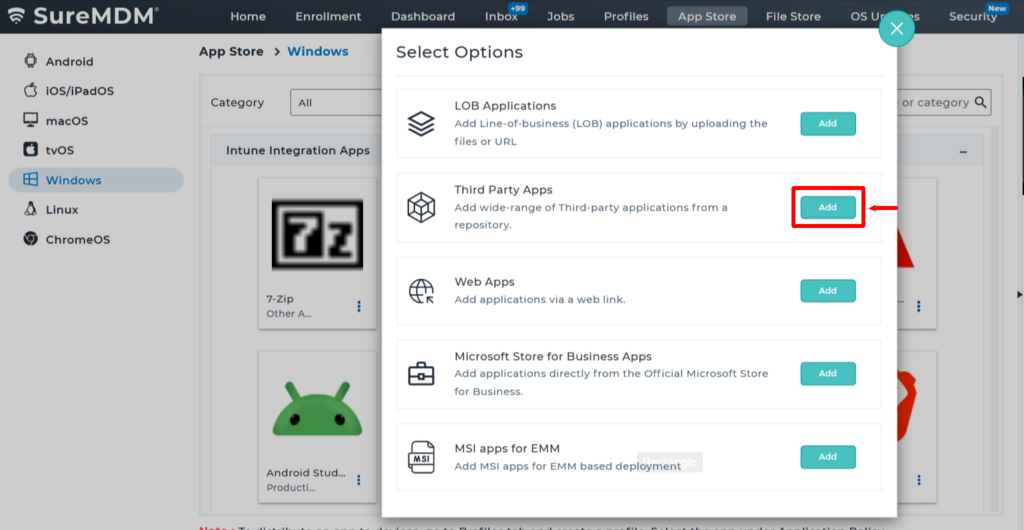This screenshot has width=1024, height=530.
Task: Close the Select Options dialog
Action: pyautogui.click(x=896, y=29)
